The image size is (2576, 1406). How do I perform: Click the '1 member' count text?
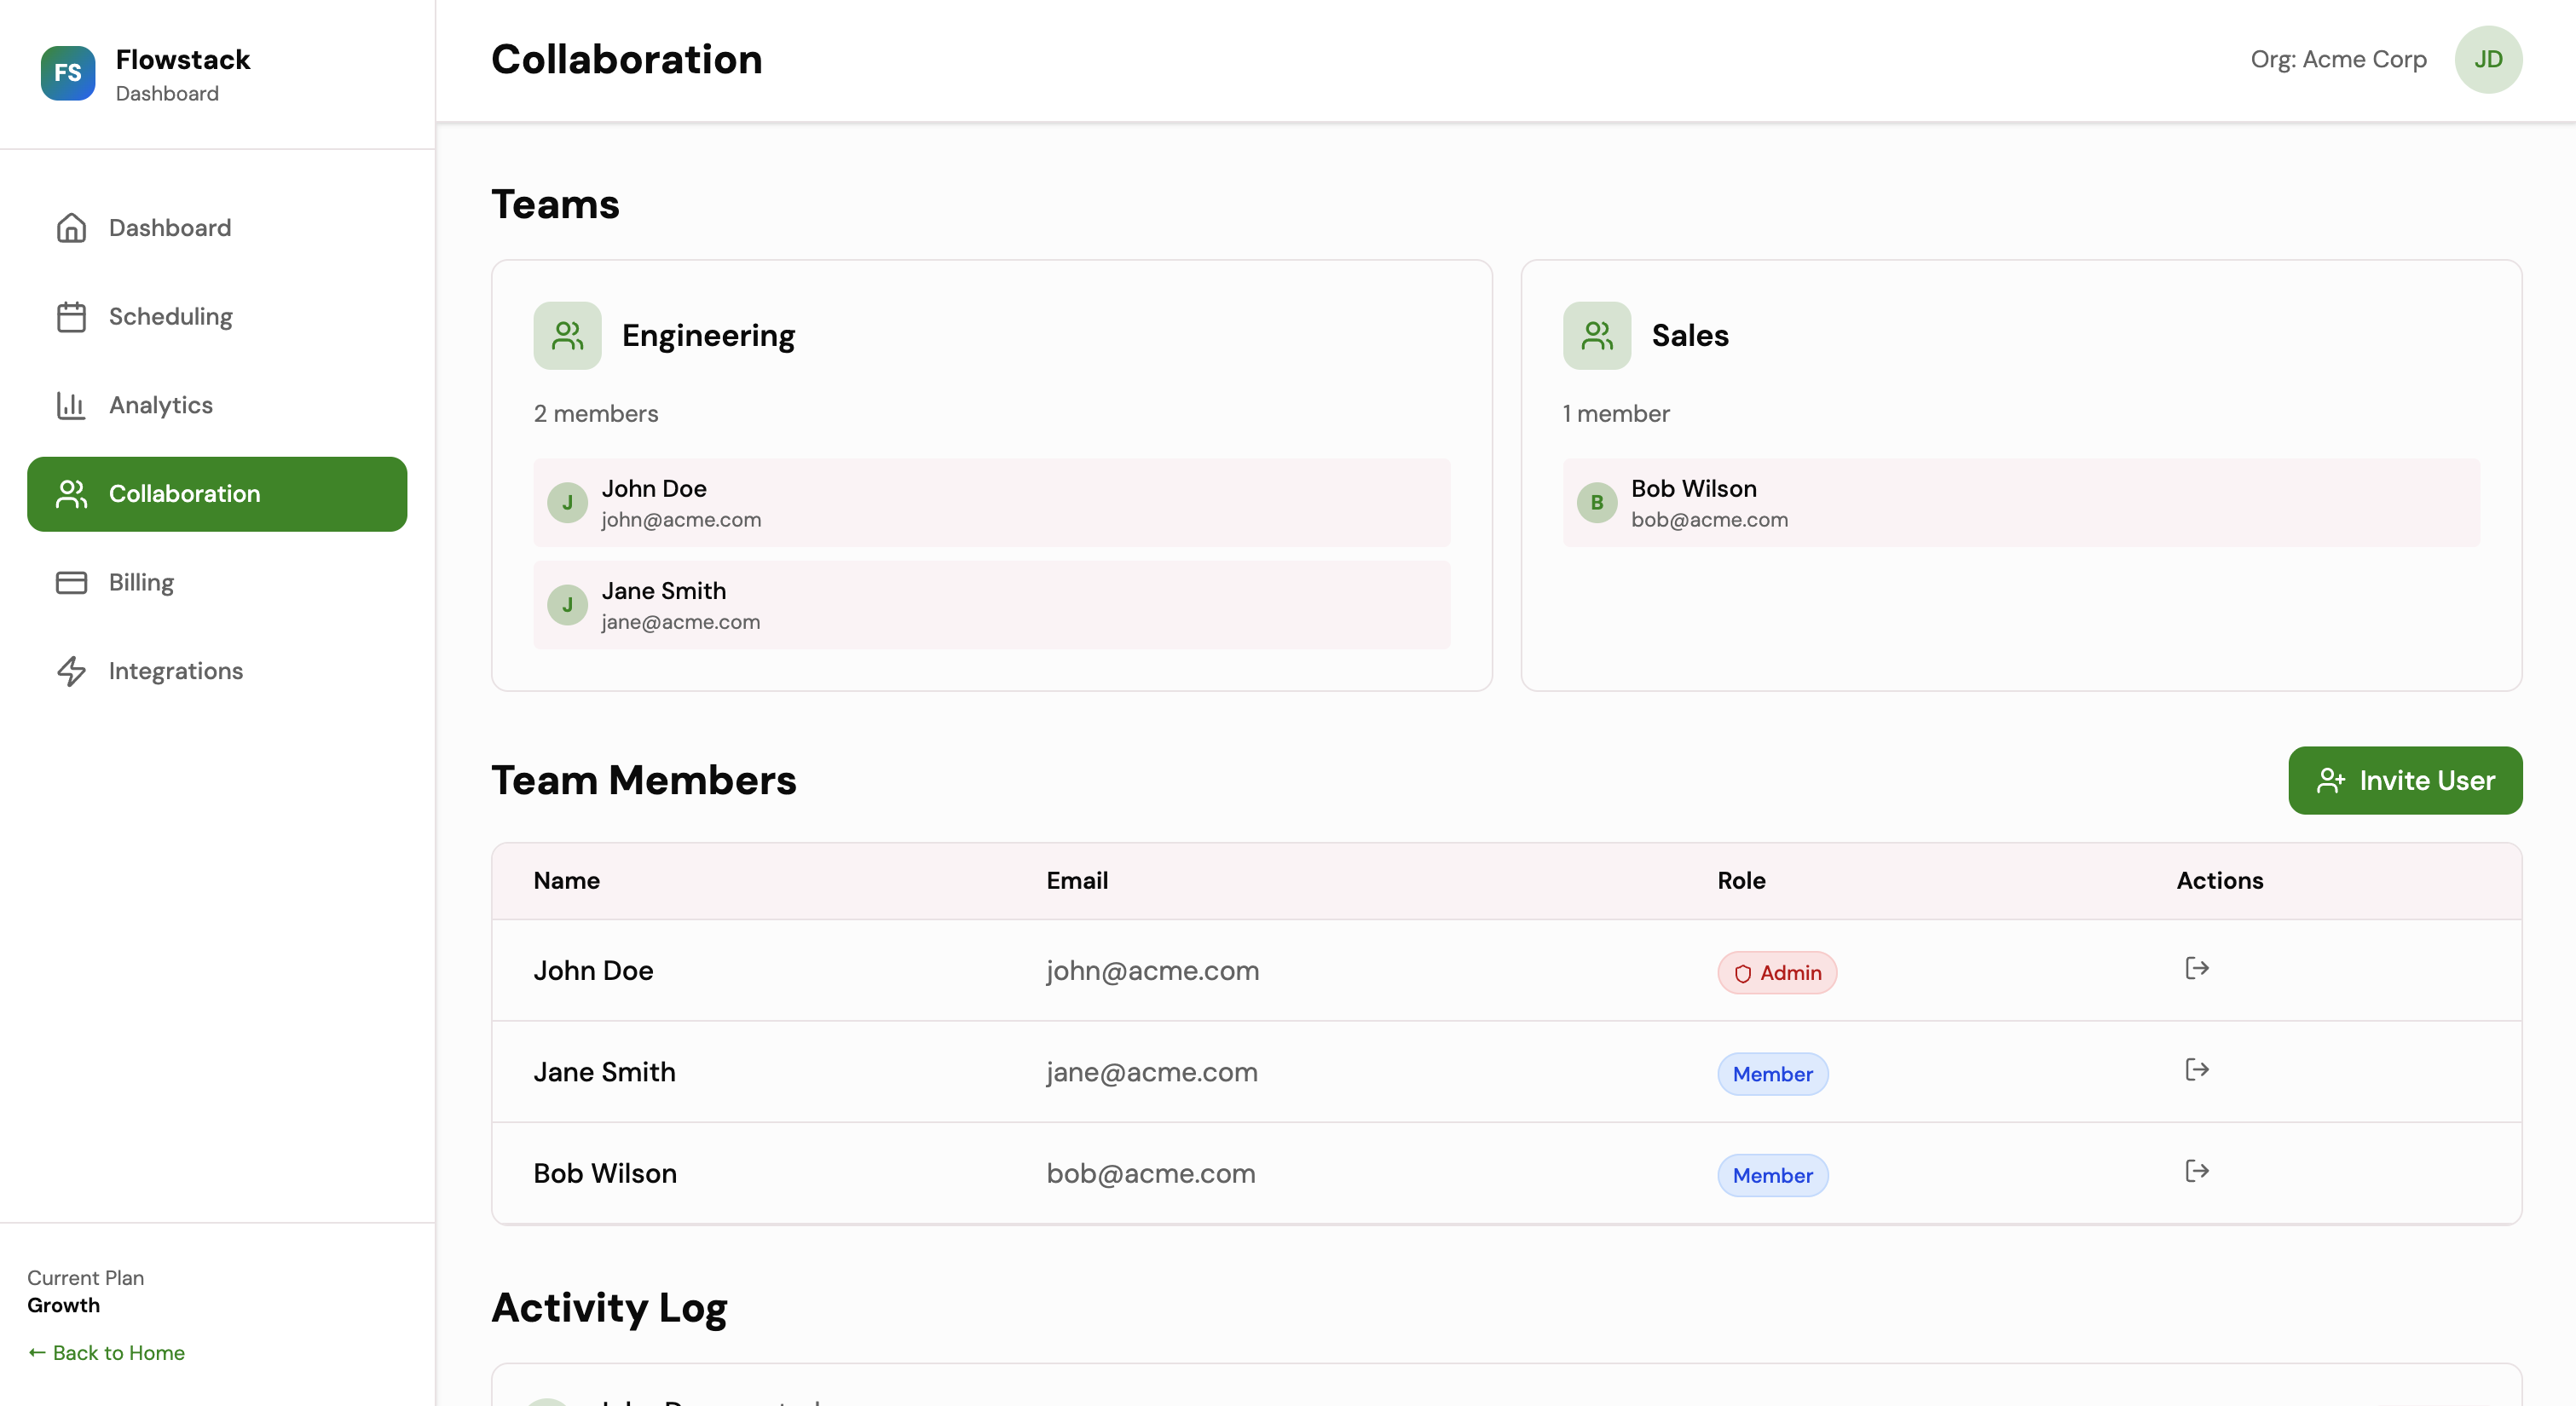coord(1616,414)
